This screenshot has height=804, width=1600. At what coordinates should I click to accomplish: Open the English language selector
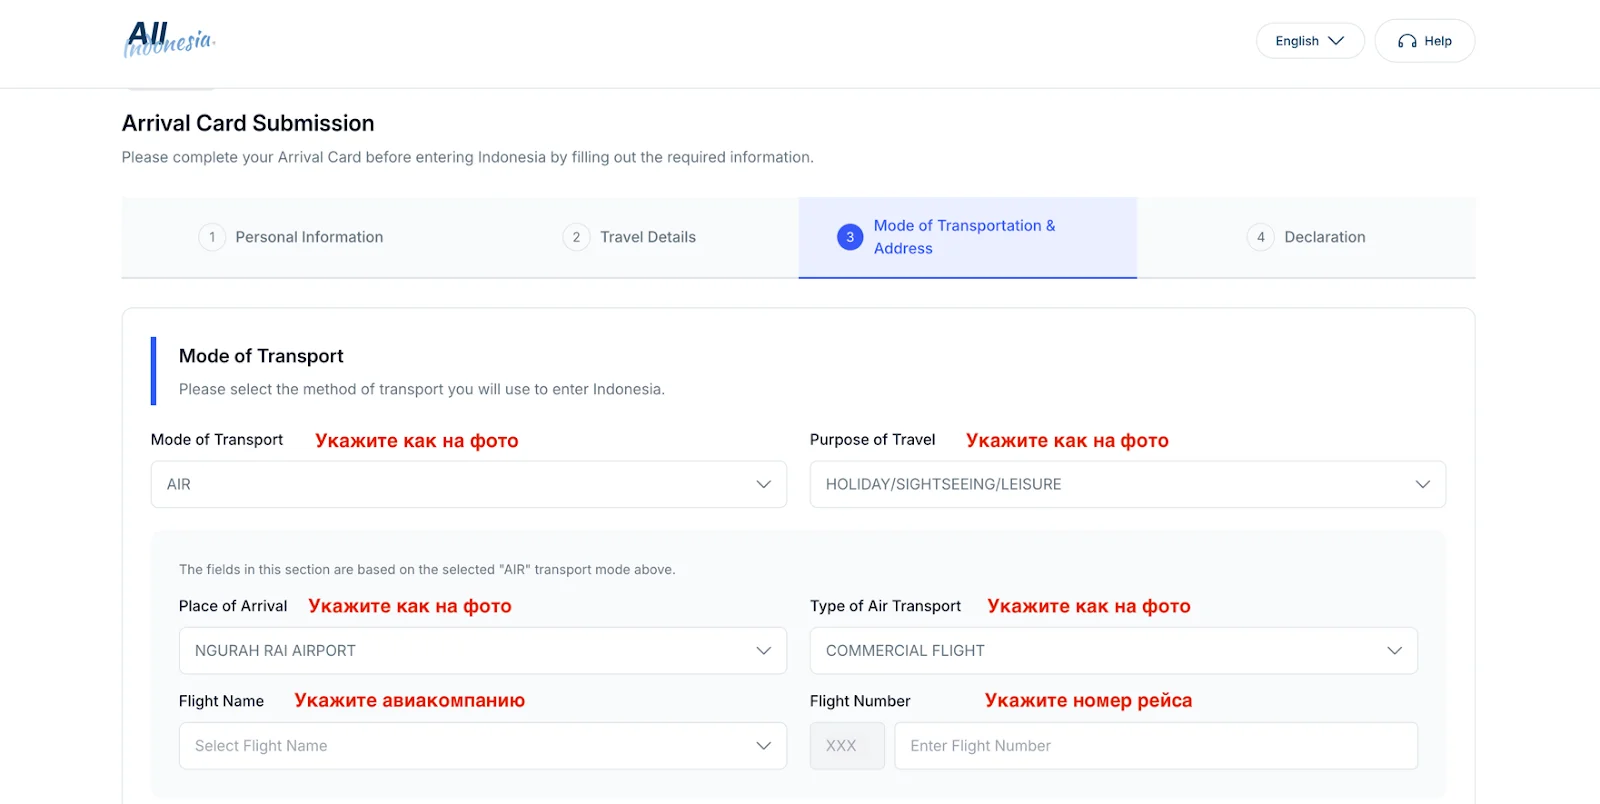point(1309,41)
